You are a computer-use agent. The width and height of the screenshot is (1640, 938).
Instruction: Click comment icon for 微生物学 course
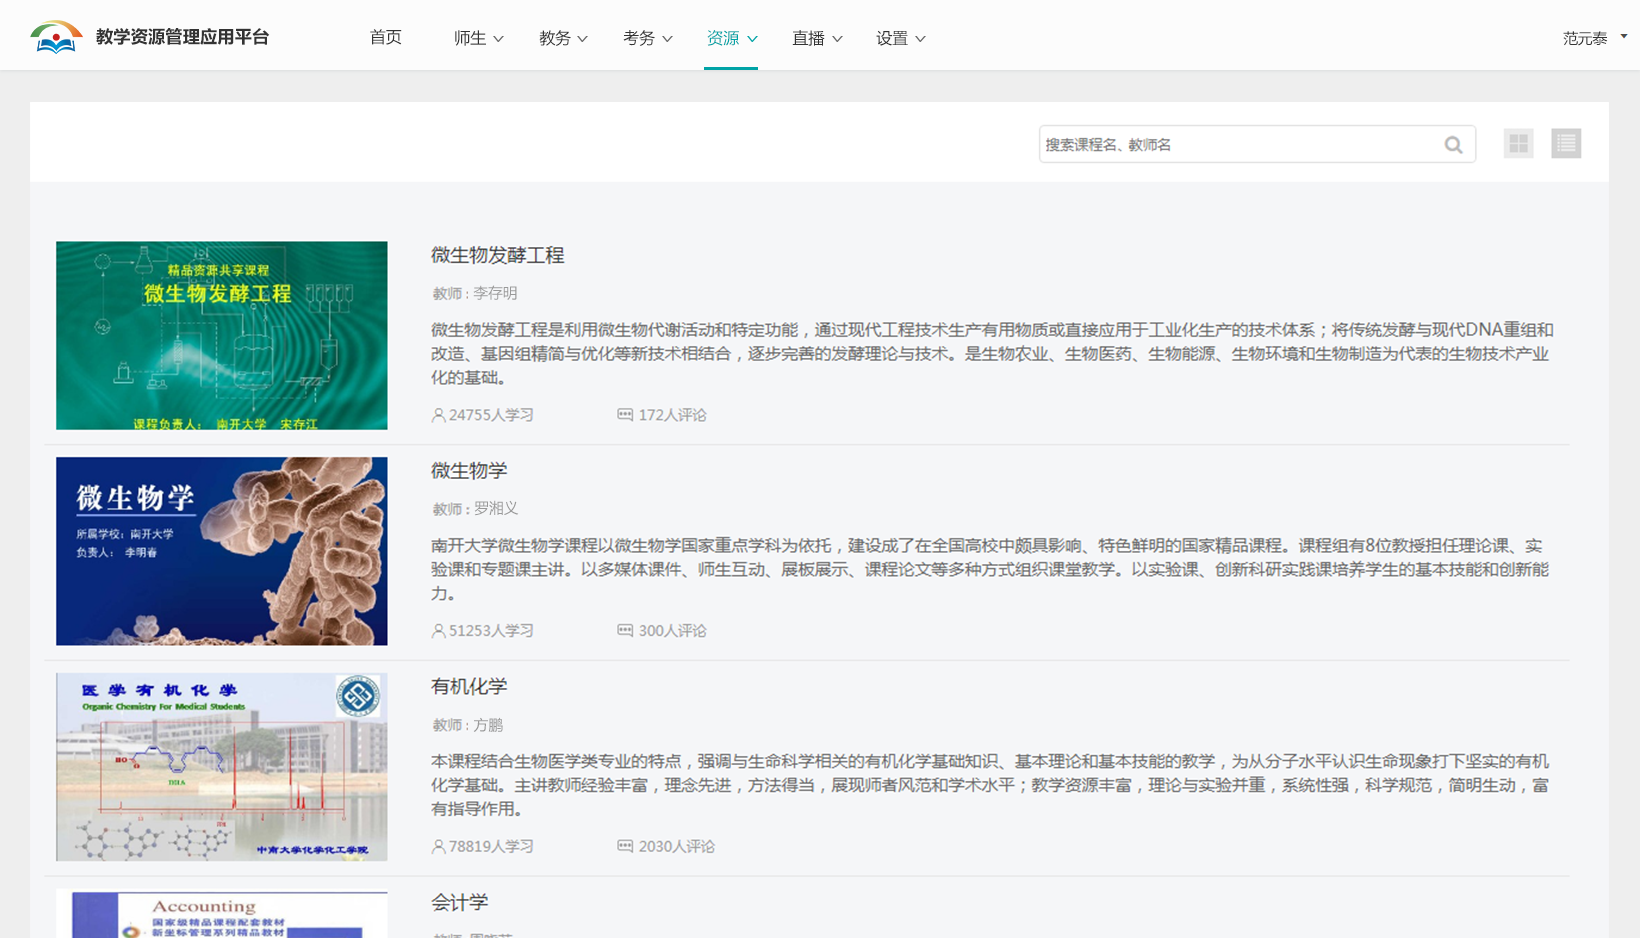(x=625, y=631)
